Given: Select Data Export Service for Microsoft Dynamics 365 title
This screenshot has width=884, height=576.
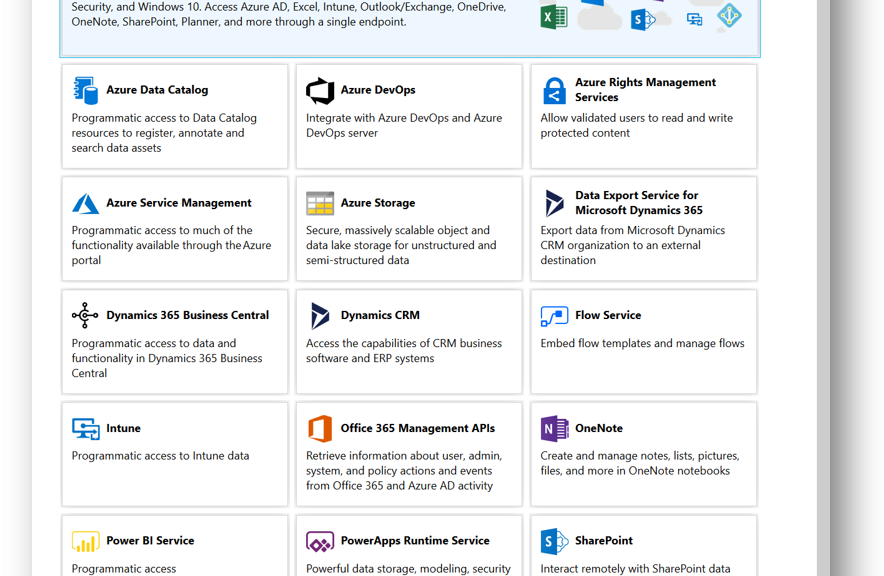Looking at the screenshot, I should 639,203.
